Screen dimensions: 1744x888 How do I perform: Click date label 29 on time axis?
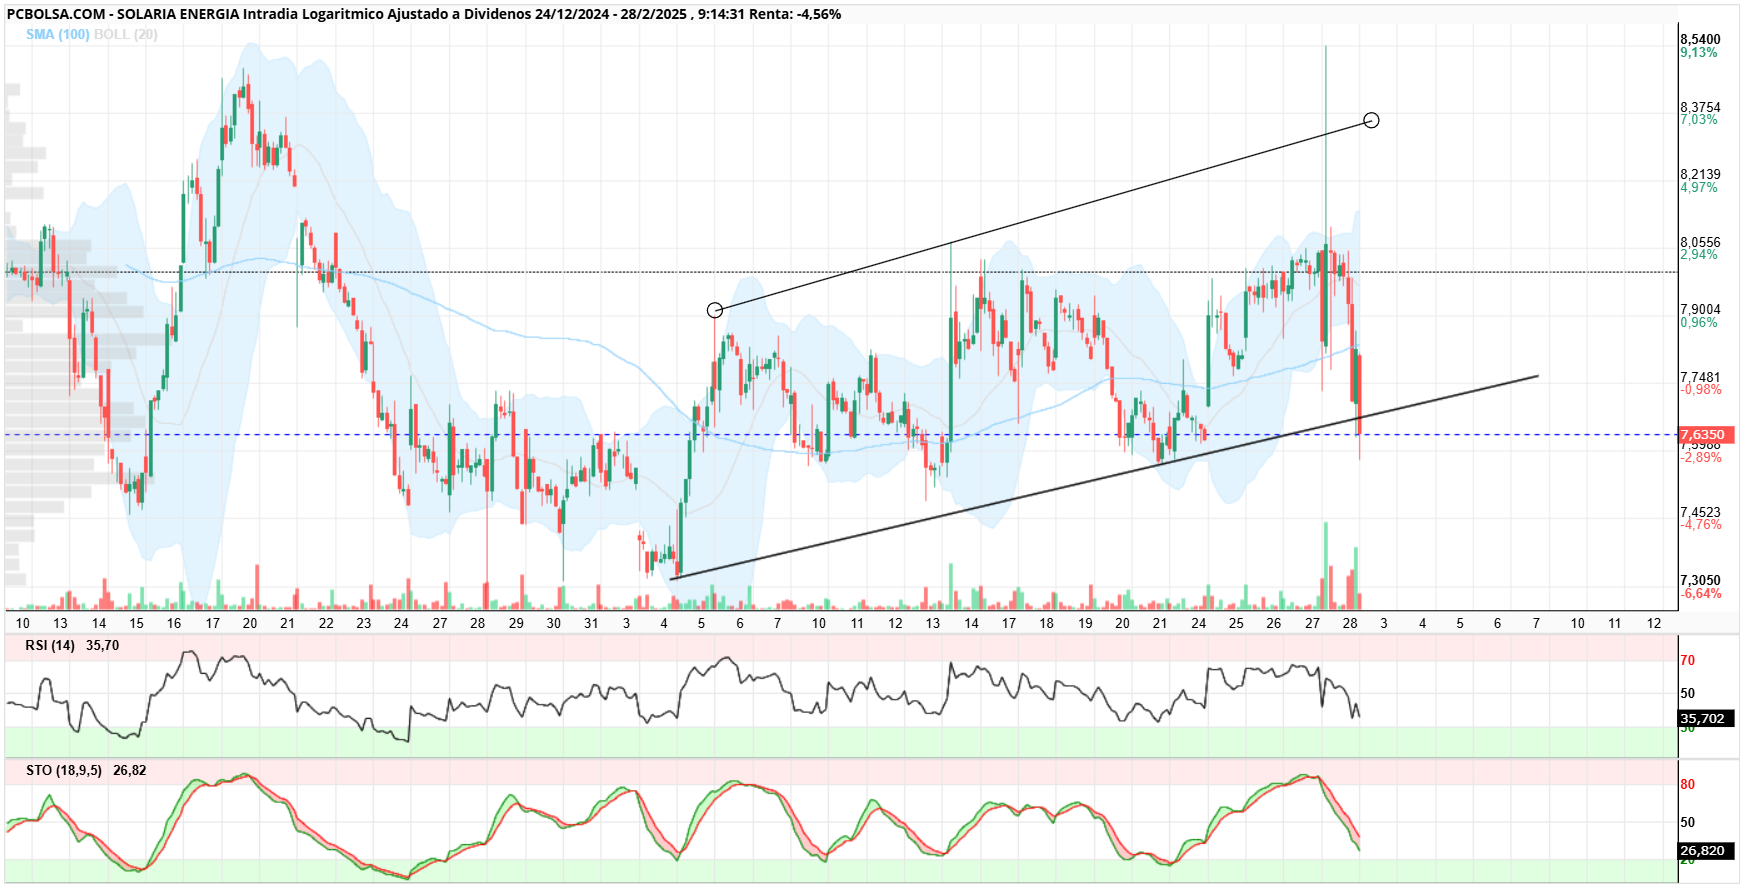[516, 623]
